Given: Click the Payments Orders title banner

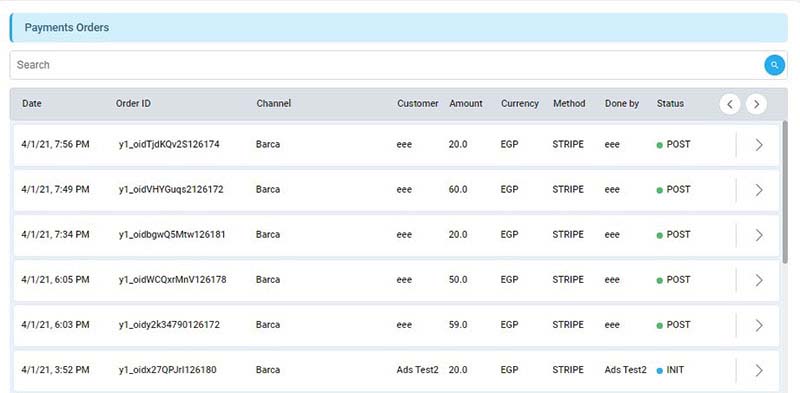Looking at the screenshot, I should pos(398,28).
